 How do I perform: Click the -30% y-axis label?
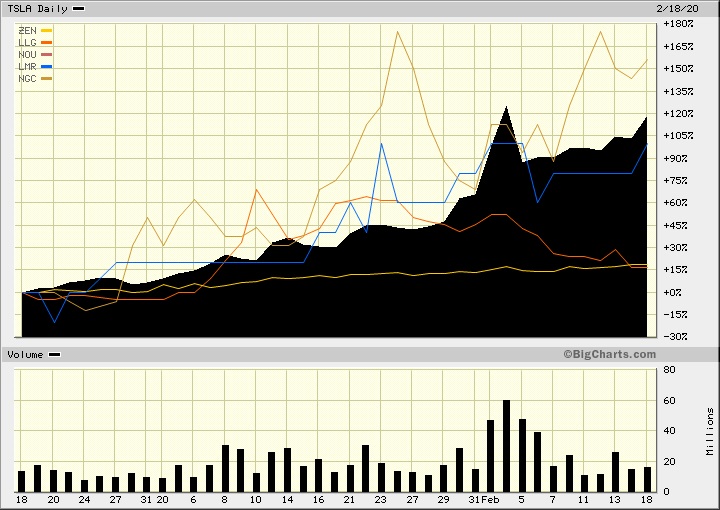[675, 337]
